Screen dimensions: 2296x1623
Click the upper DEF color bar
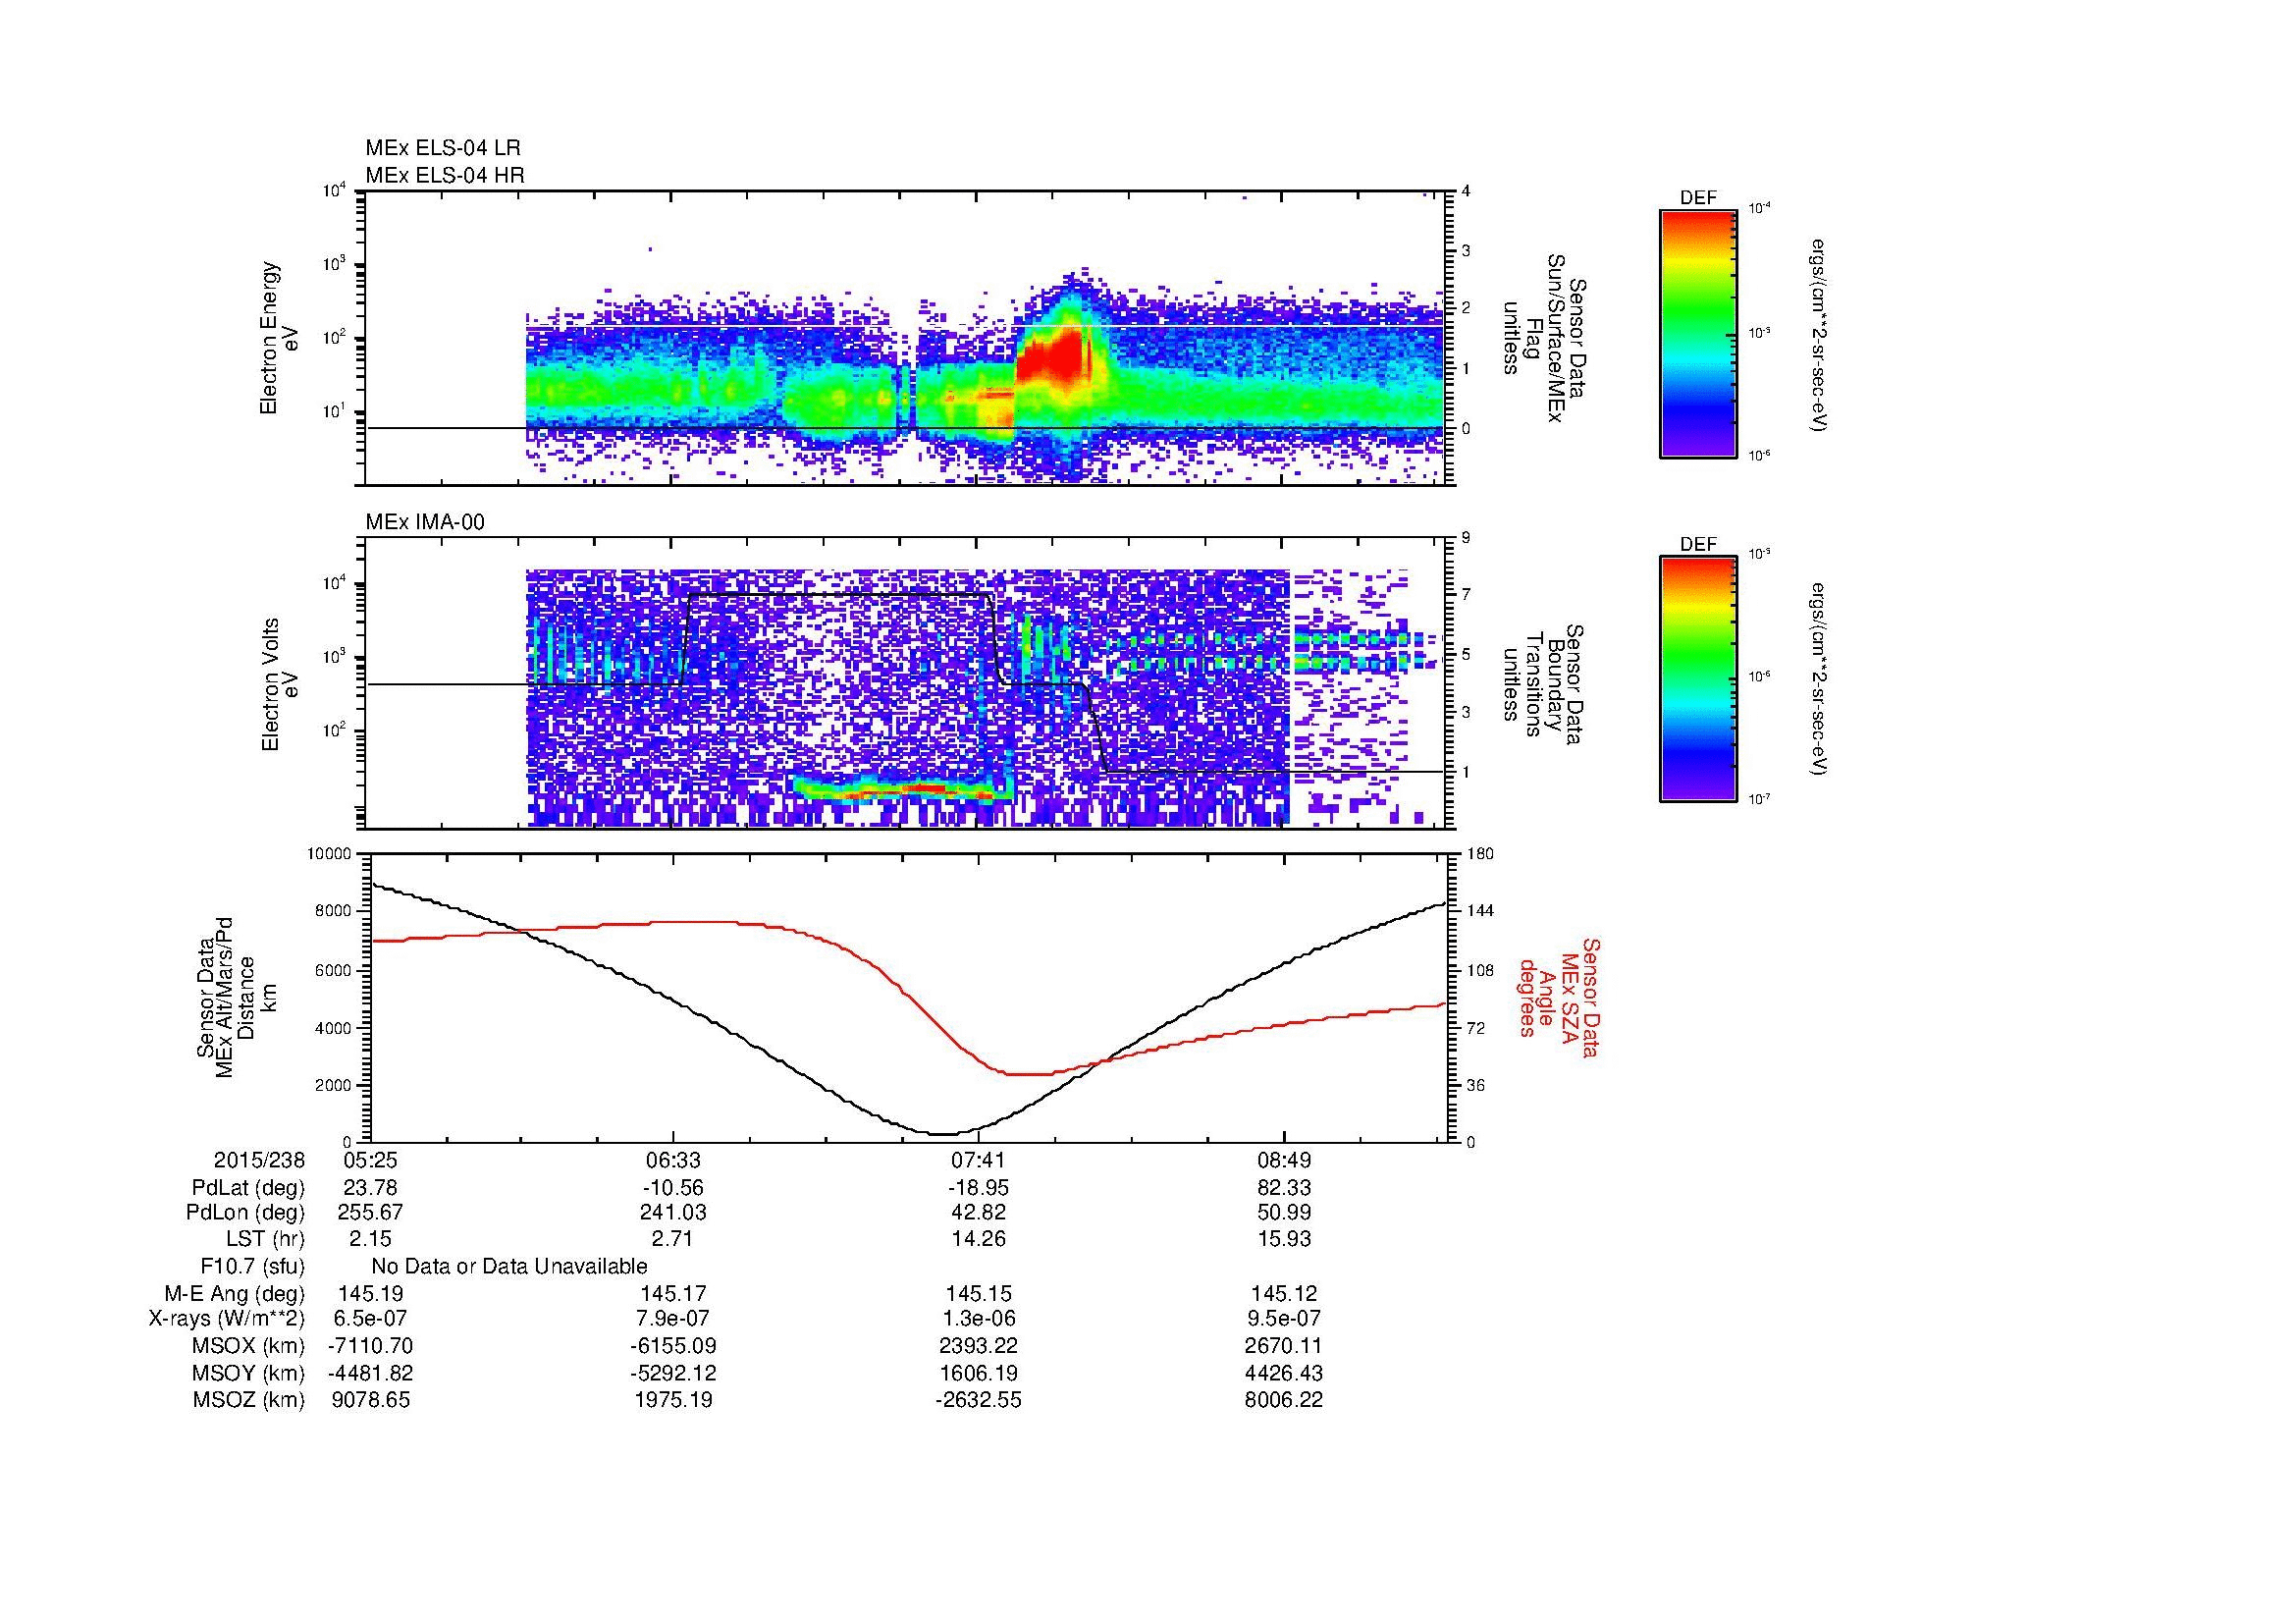pyautogui.click(x=1698, y=333)
